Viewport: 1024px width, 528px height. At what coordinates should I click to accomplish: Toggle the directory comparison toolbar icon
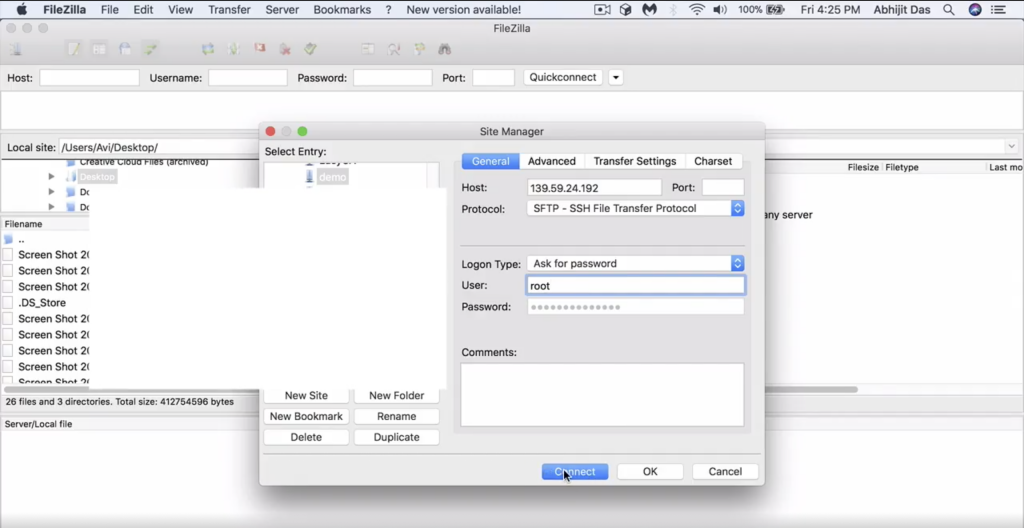click(394, 50)
